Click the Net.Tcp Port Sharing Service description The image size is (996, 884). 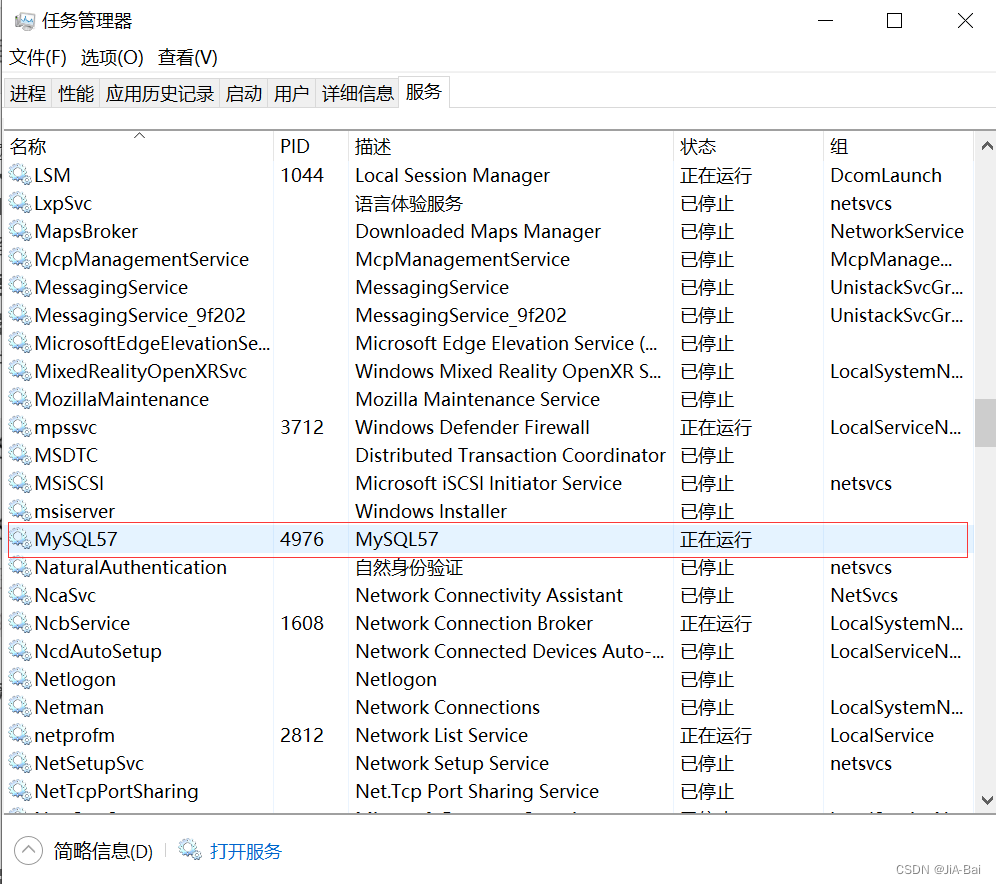[x=477, y=791]
